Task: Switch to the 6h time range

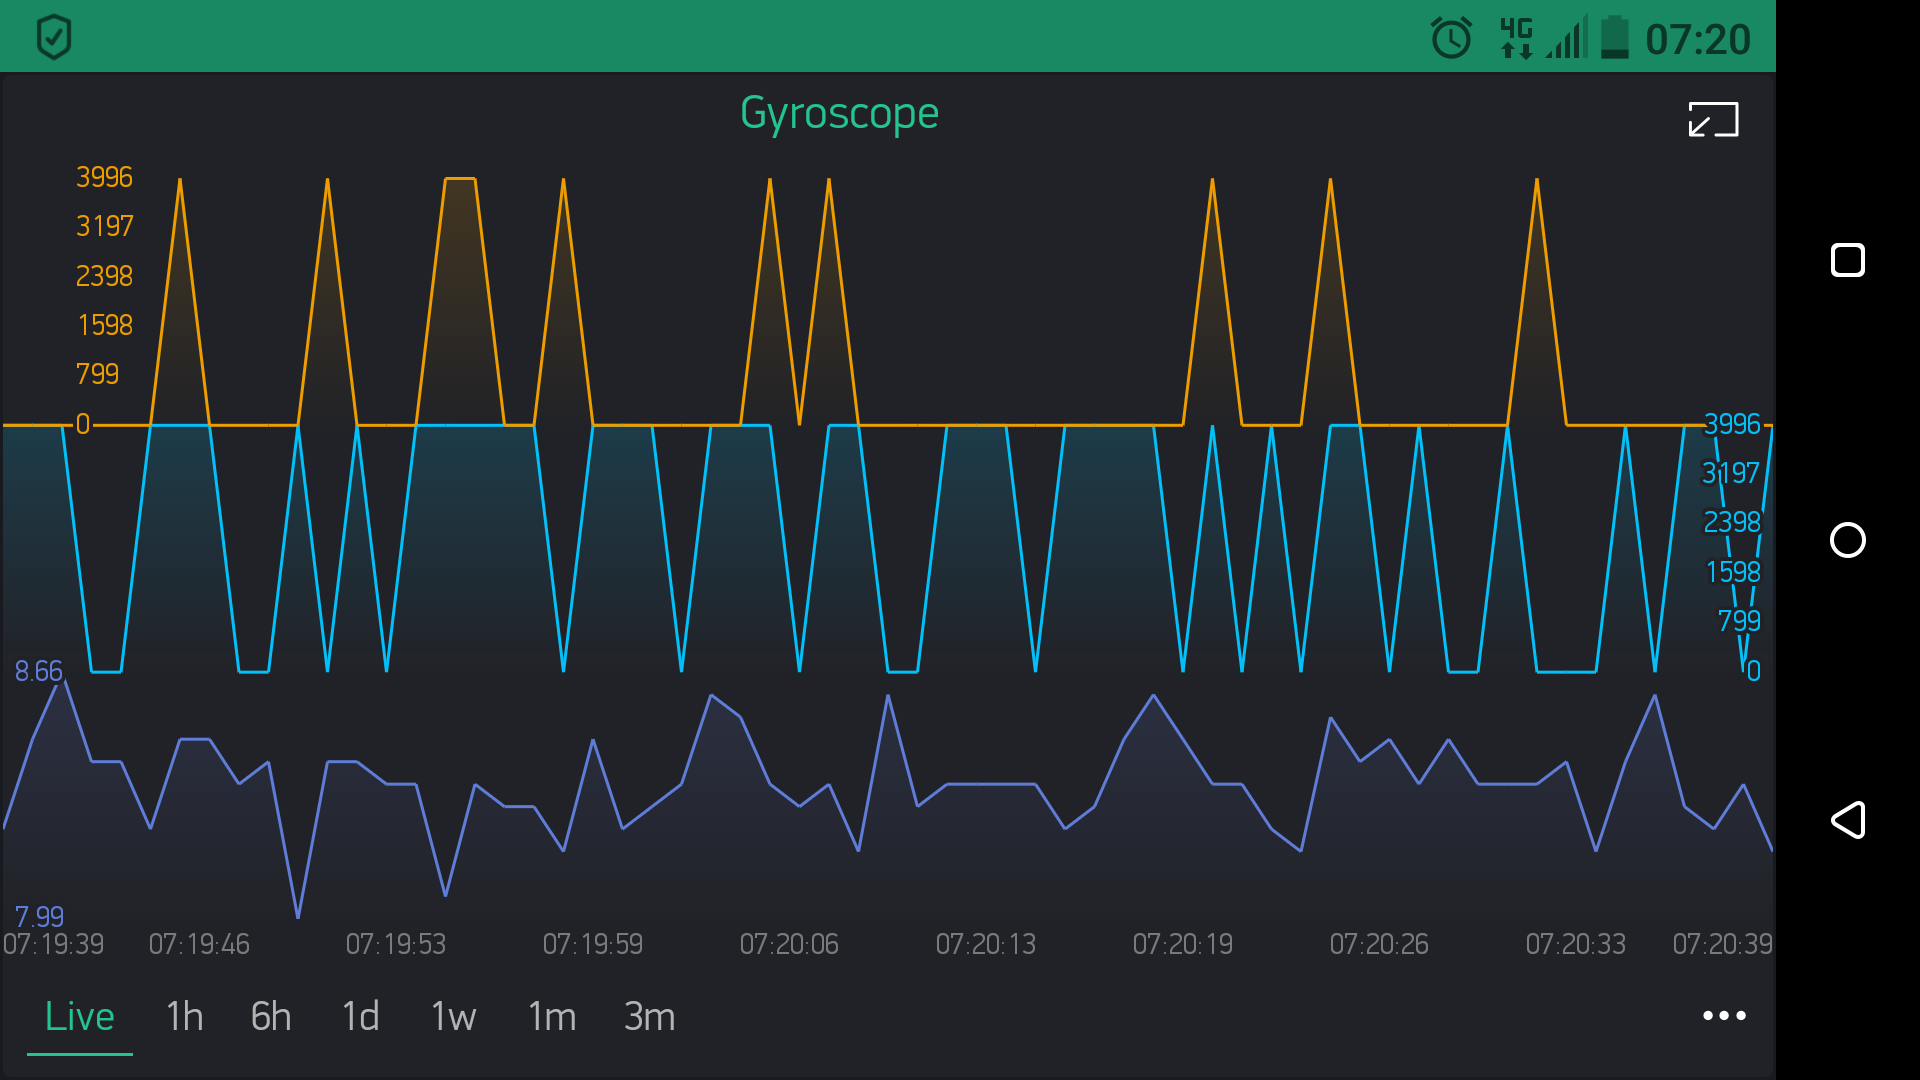Action: (271, 1017)
